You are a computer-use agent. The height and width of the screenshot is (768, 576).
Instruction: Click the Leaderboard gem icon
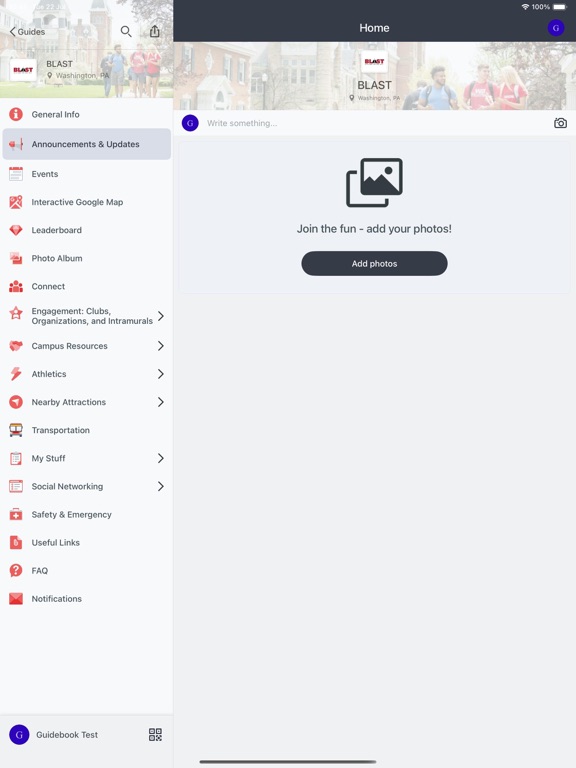pyautogui.click(x=16, y=230)
